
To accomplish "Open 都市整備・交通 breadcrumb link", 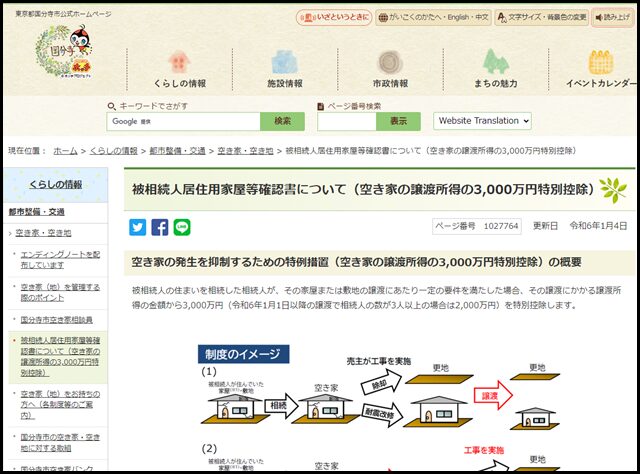I will click(x=178, y=151).
